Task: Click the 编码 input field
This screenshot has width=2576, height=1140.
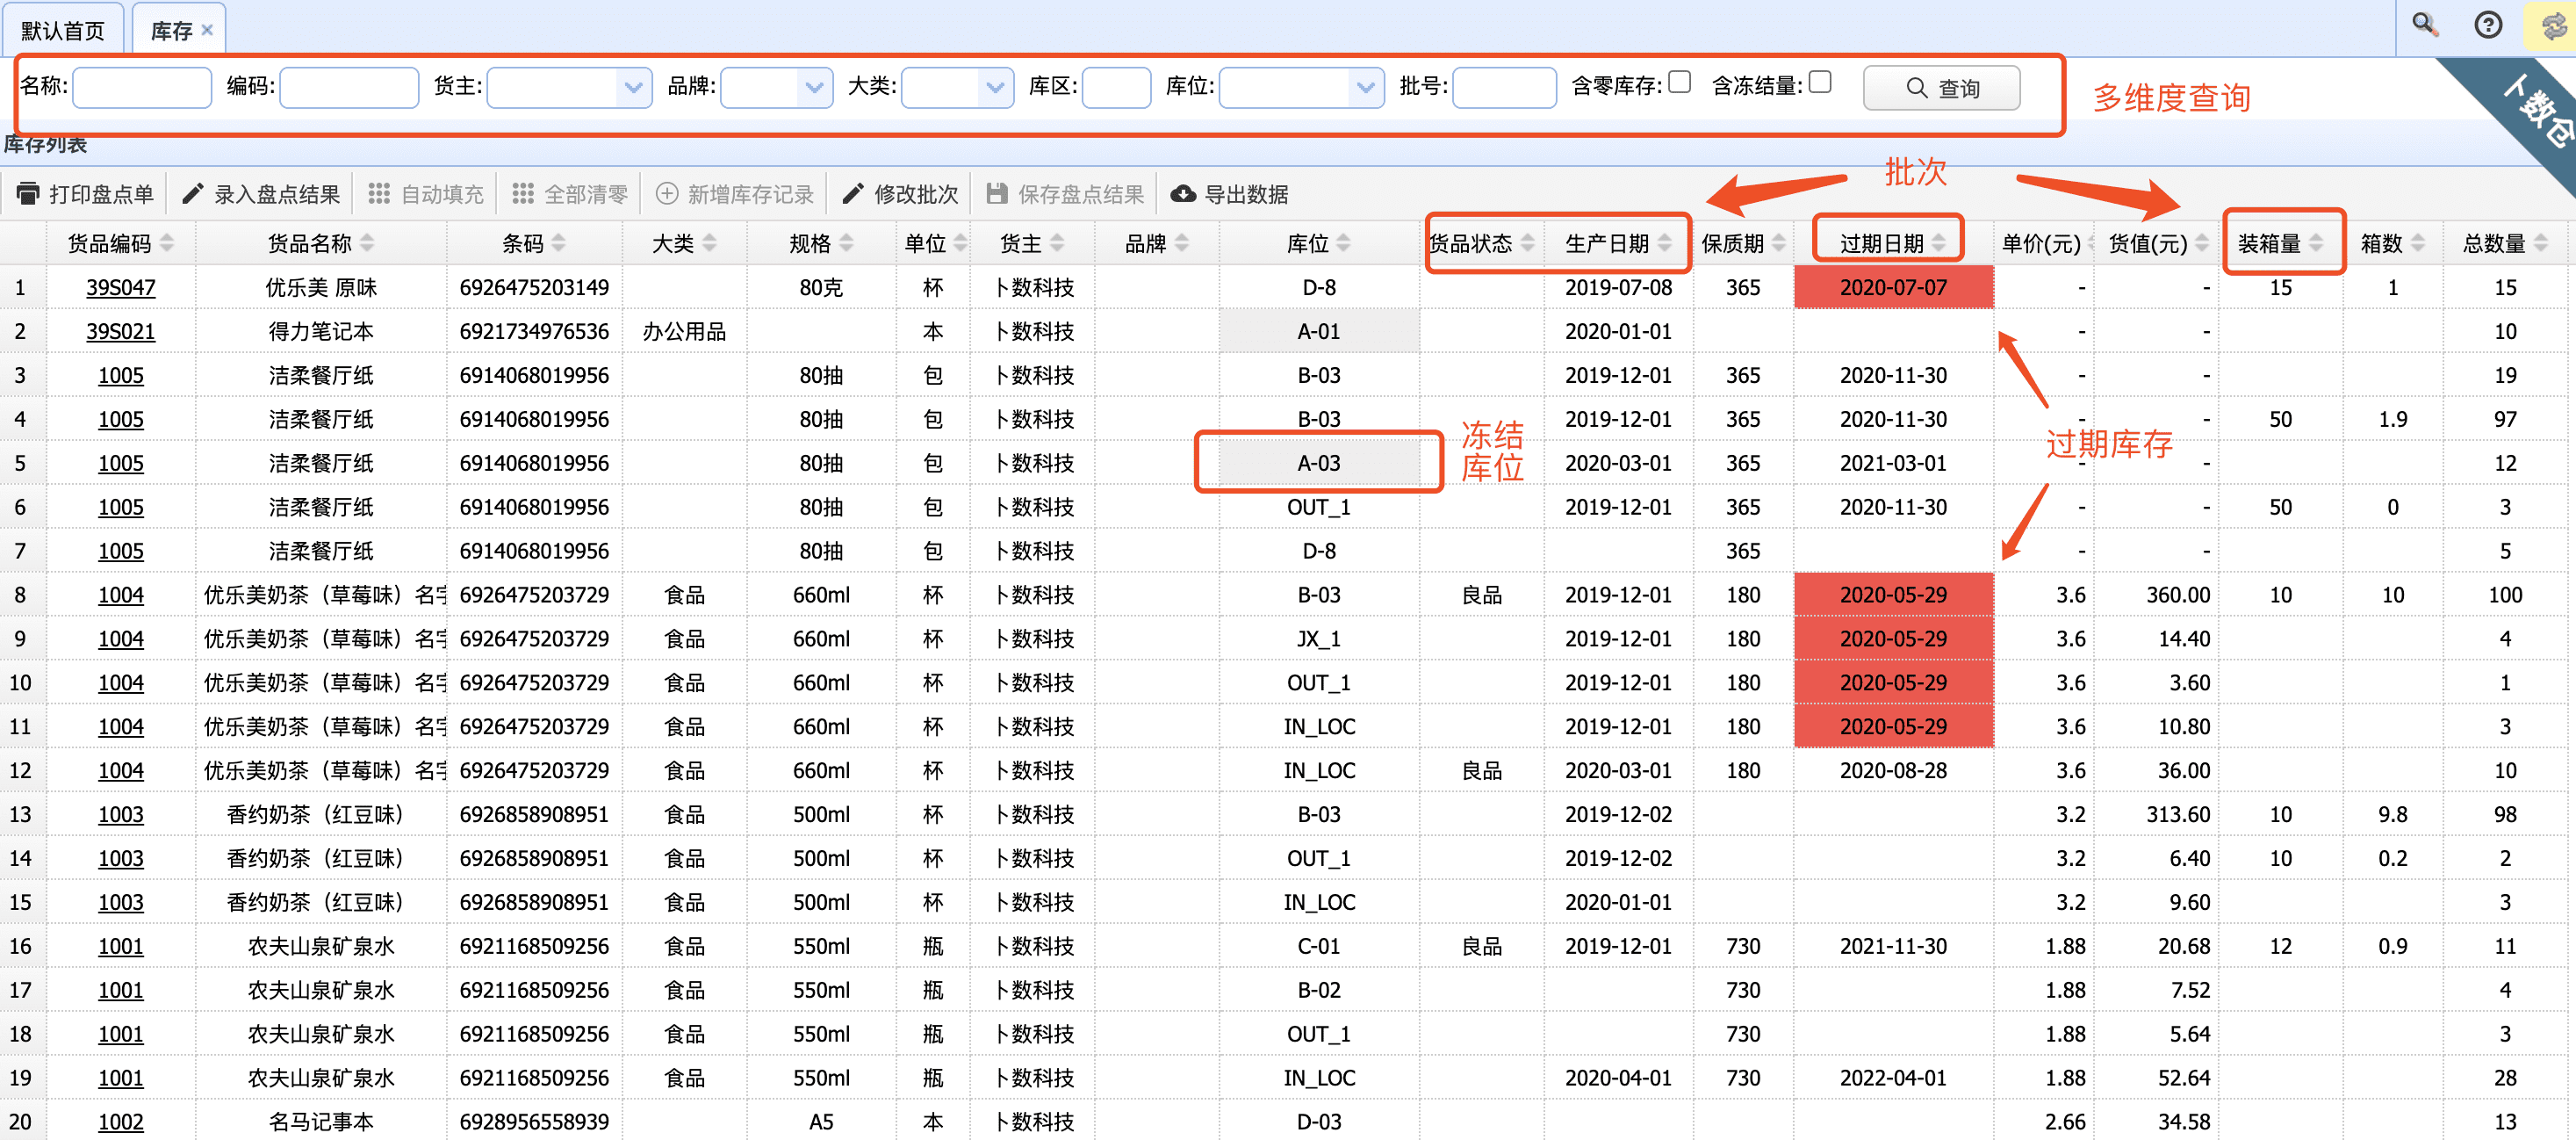Action: coord(349,87)
